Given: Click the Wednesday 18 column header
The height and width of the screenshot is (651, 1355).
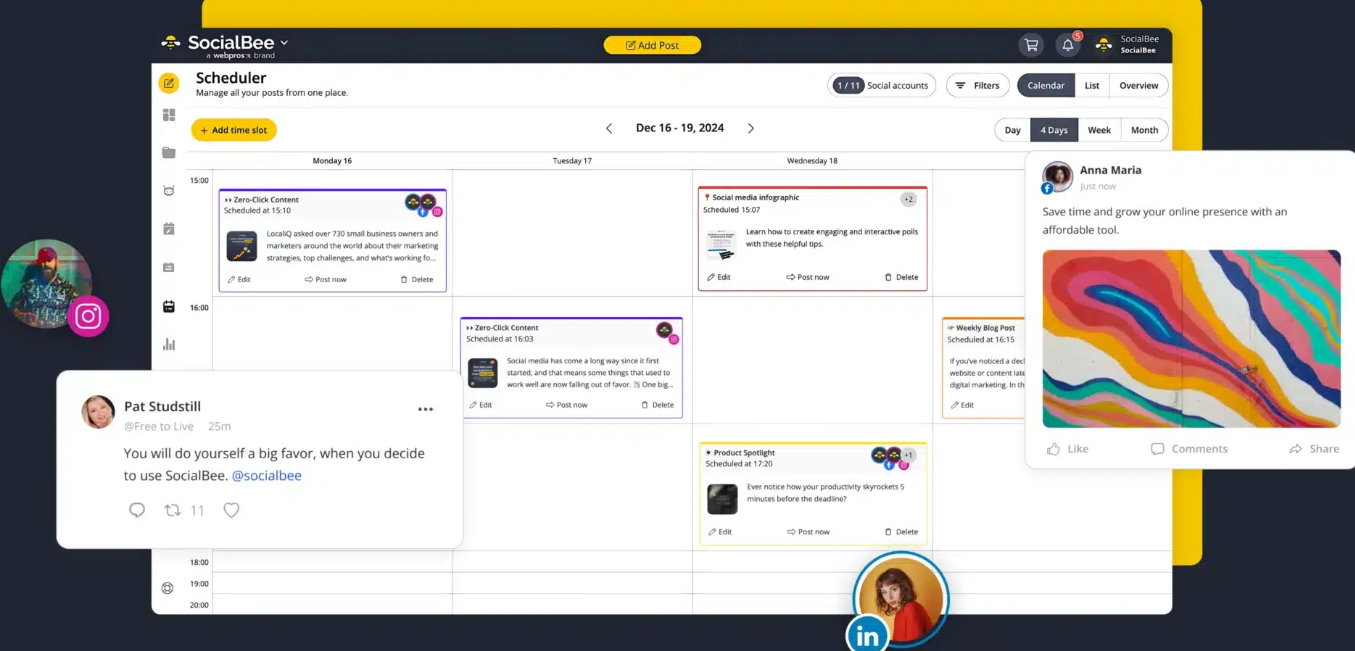Looking at the screenshot, I should coord(812,160).
